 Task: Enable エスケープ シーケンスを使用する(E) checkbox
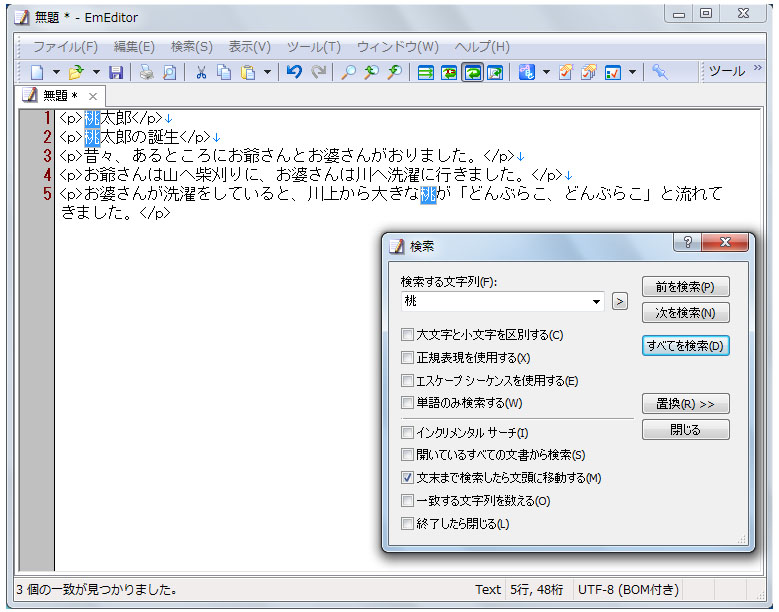click(407, 381)
